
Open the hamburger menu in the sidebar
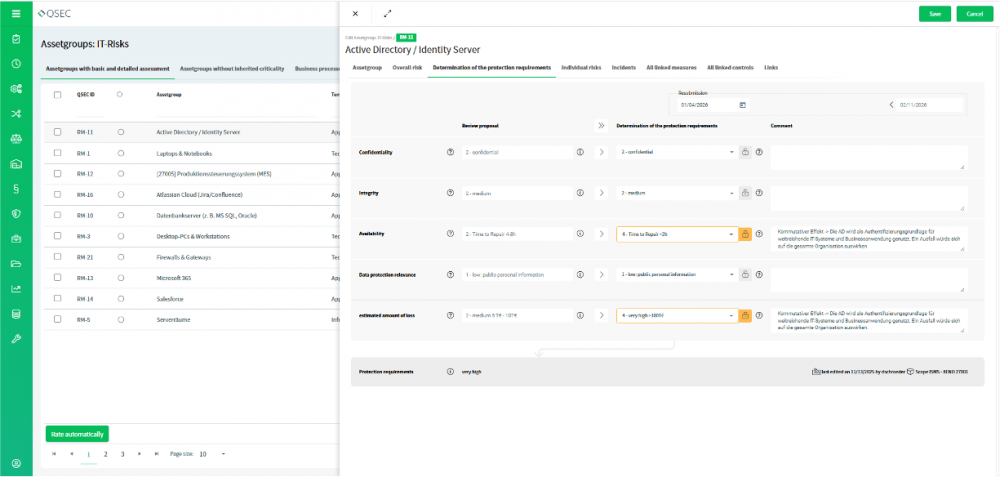16,14
